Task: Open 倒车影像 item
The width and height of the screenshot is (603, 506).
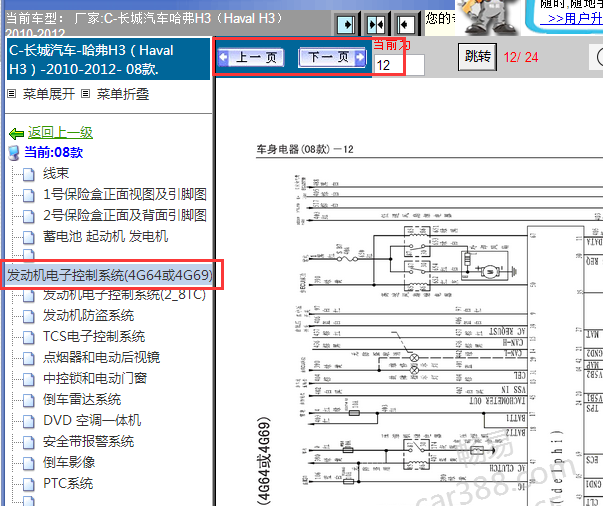Action: (x=69, y=462)
